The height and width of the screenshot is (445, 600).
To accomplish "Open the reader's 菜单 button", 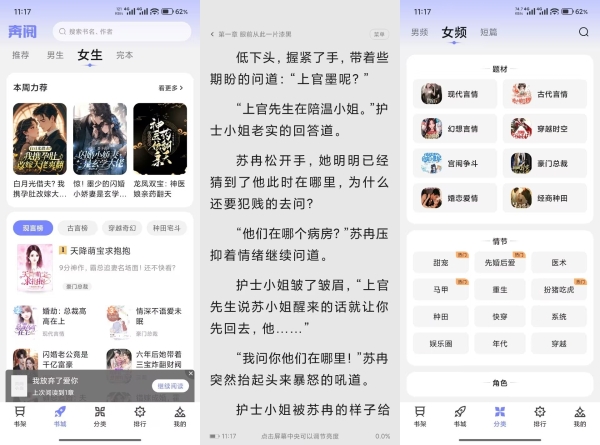I will coord(379,34).
